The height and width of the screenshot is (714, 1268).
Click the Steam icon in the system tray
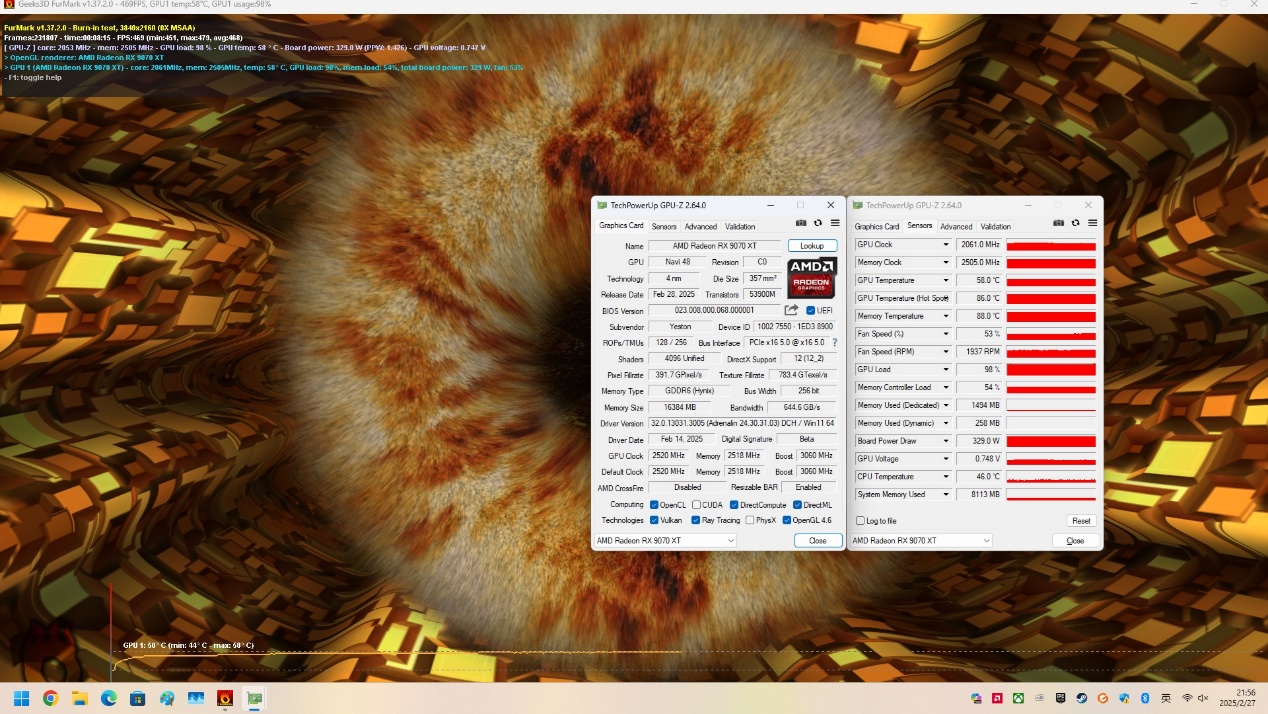coord(1082,698)
